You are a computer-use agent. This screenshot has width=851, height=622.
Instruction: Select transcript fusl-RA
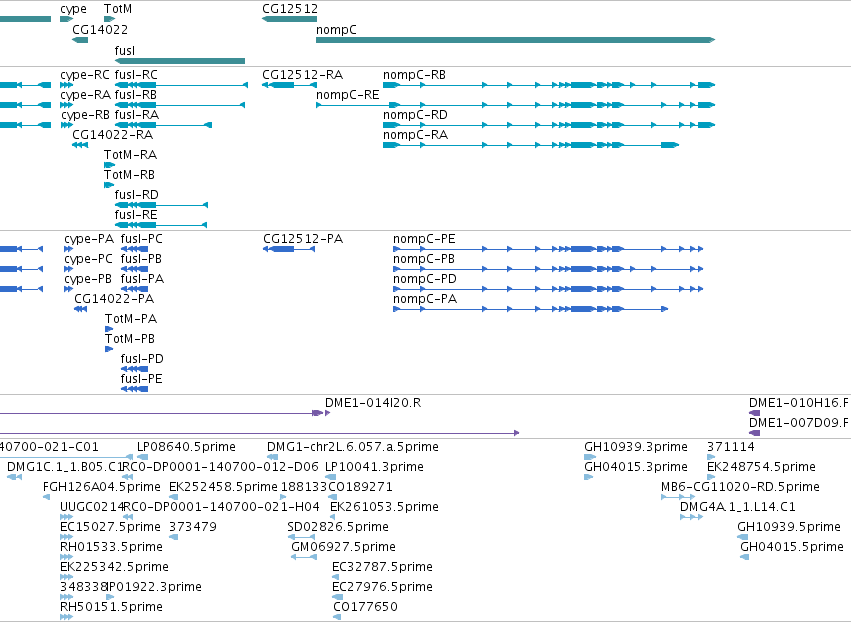(x=163, y=125)
